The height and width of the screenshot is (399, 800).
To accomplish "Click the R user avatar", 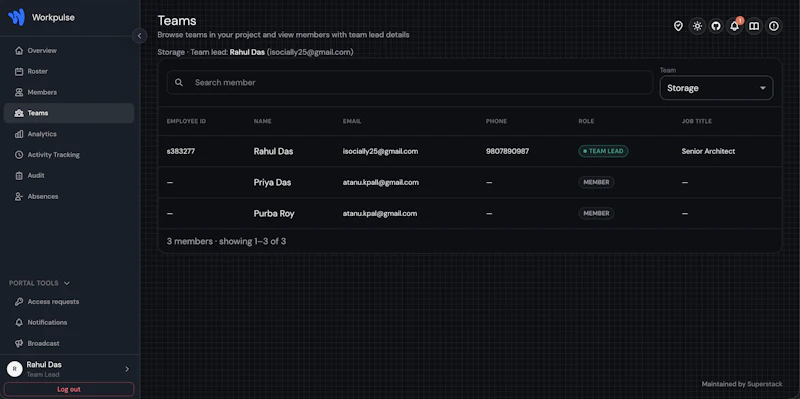I will click(x=14, y=369).
